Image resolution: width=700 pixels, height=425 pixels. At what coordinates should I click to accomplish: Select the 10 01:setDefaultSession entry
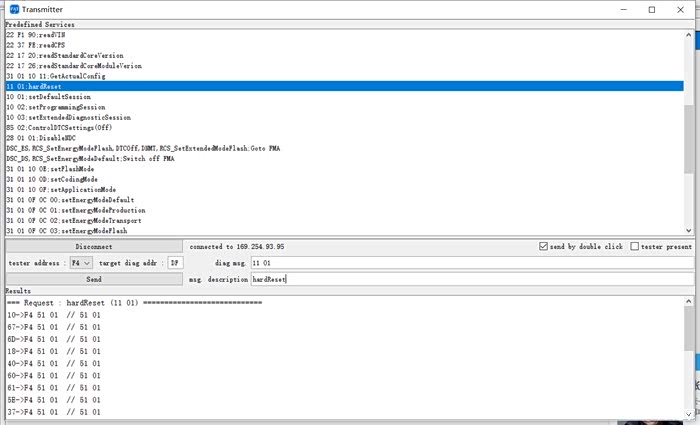click(48, 97)
